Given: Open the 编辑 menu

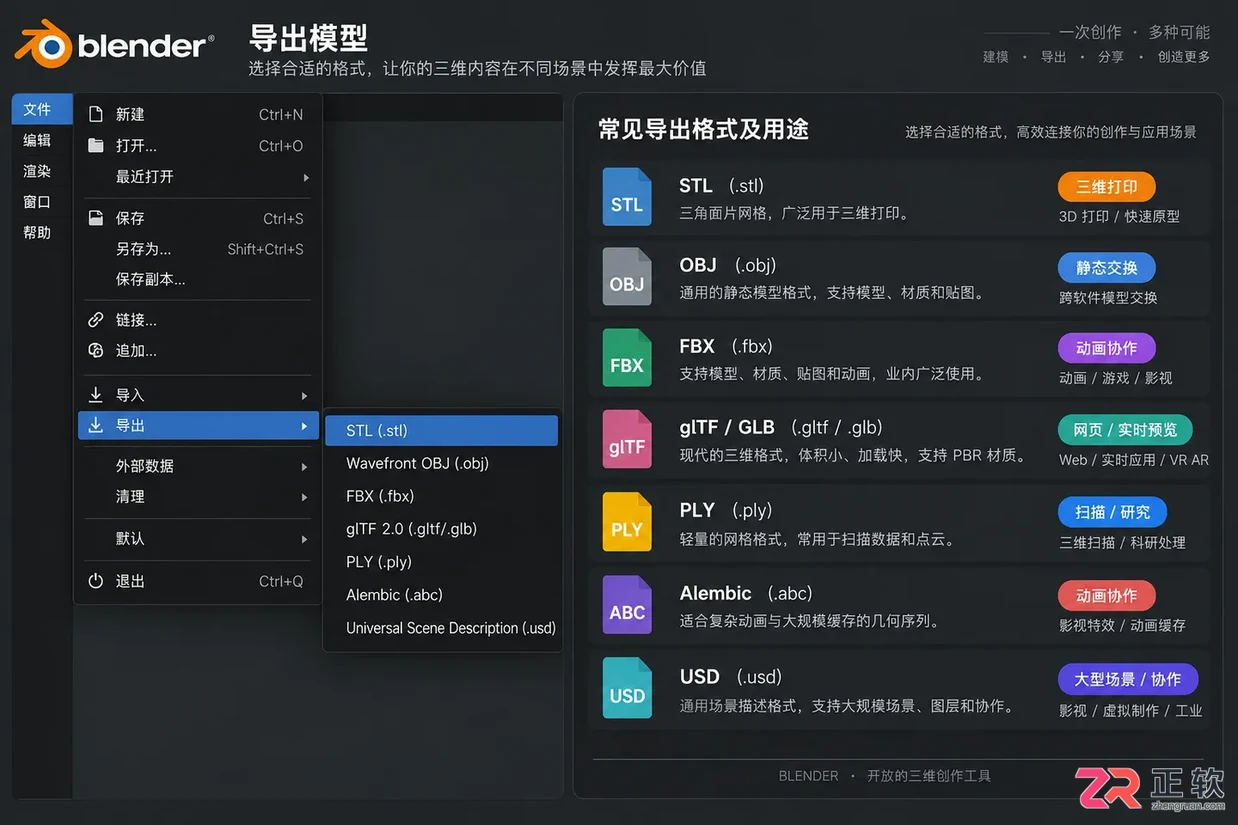Looking at the screenshot, I should (x=37, y=140).
